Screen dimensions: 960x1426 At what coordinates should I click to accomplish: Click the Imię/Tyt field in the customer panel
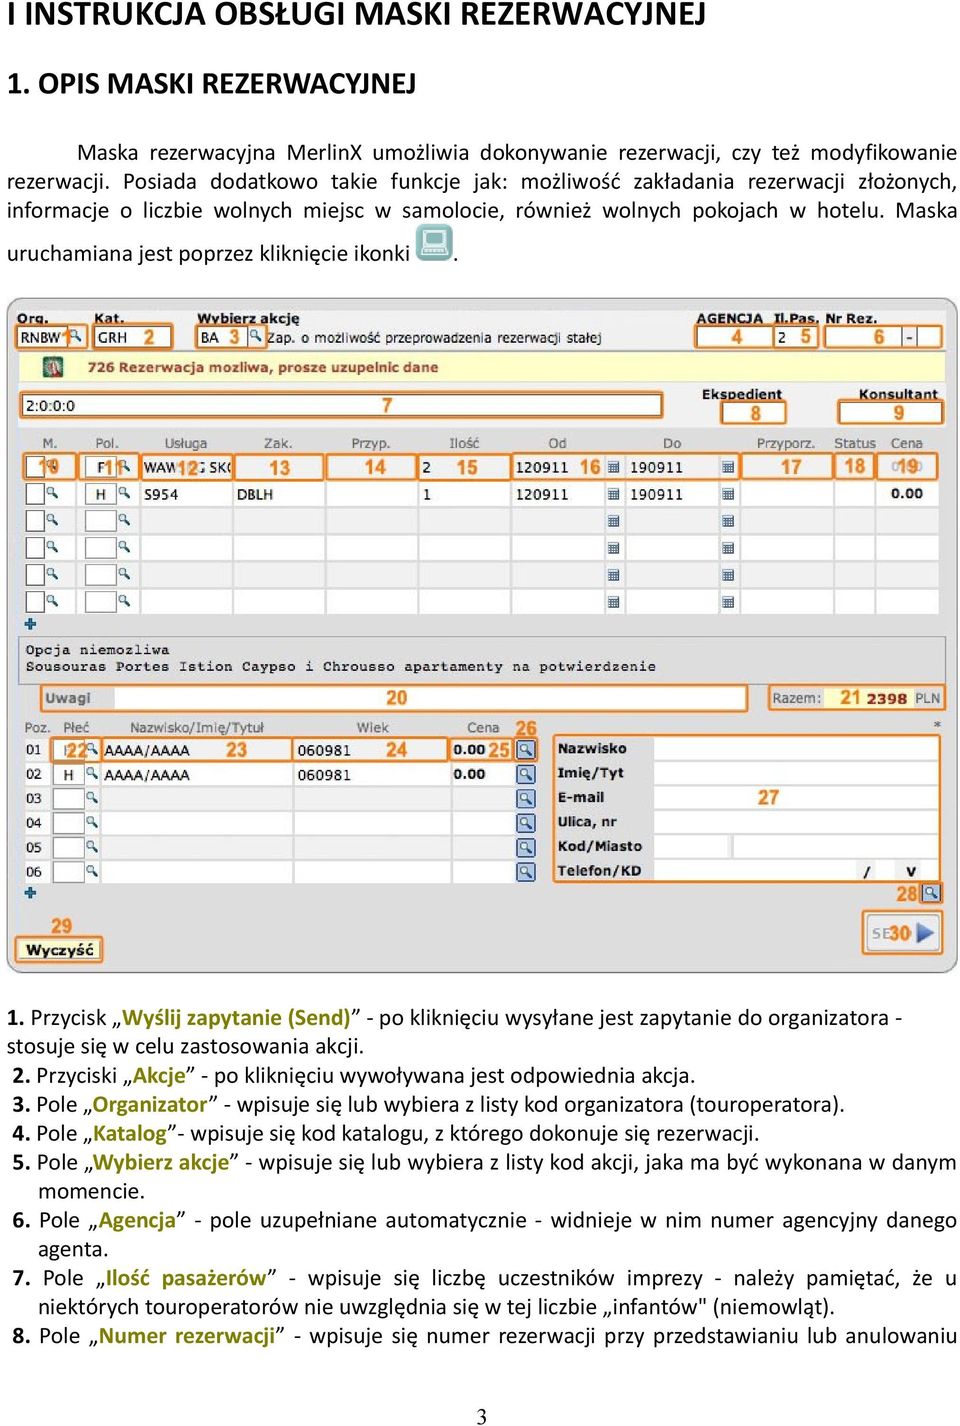tap(797, 773)
